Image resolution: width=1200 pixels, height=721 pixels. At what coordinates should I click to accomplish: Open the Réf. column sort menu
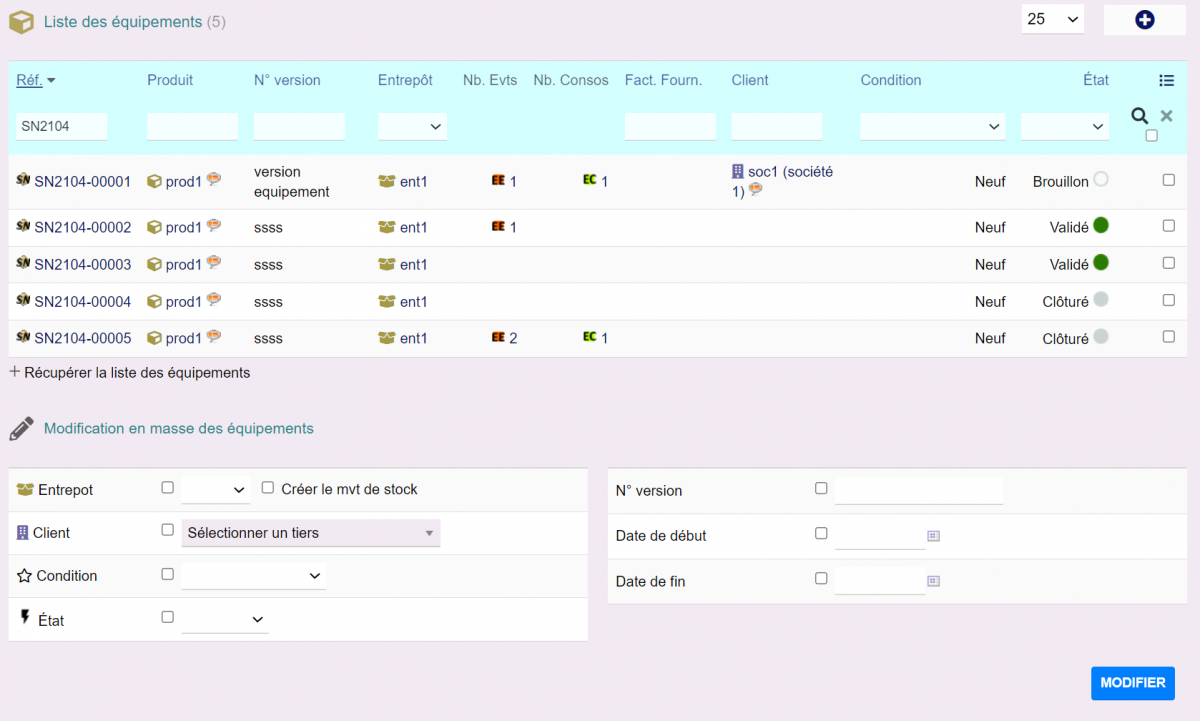click(x=35, y=80)
